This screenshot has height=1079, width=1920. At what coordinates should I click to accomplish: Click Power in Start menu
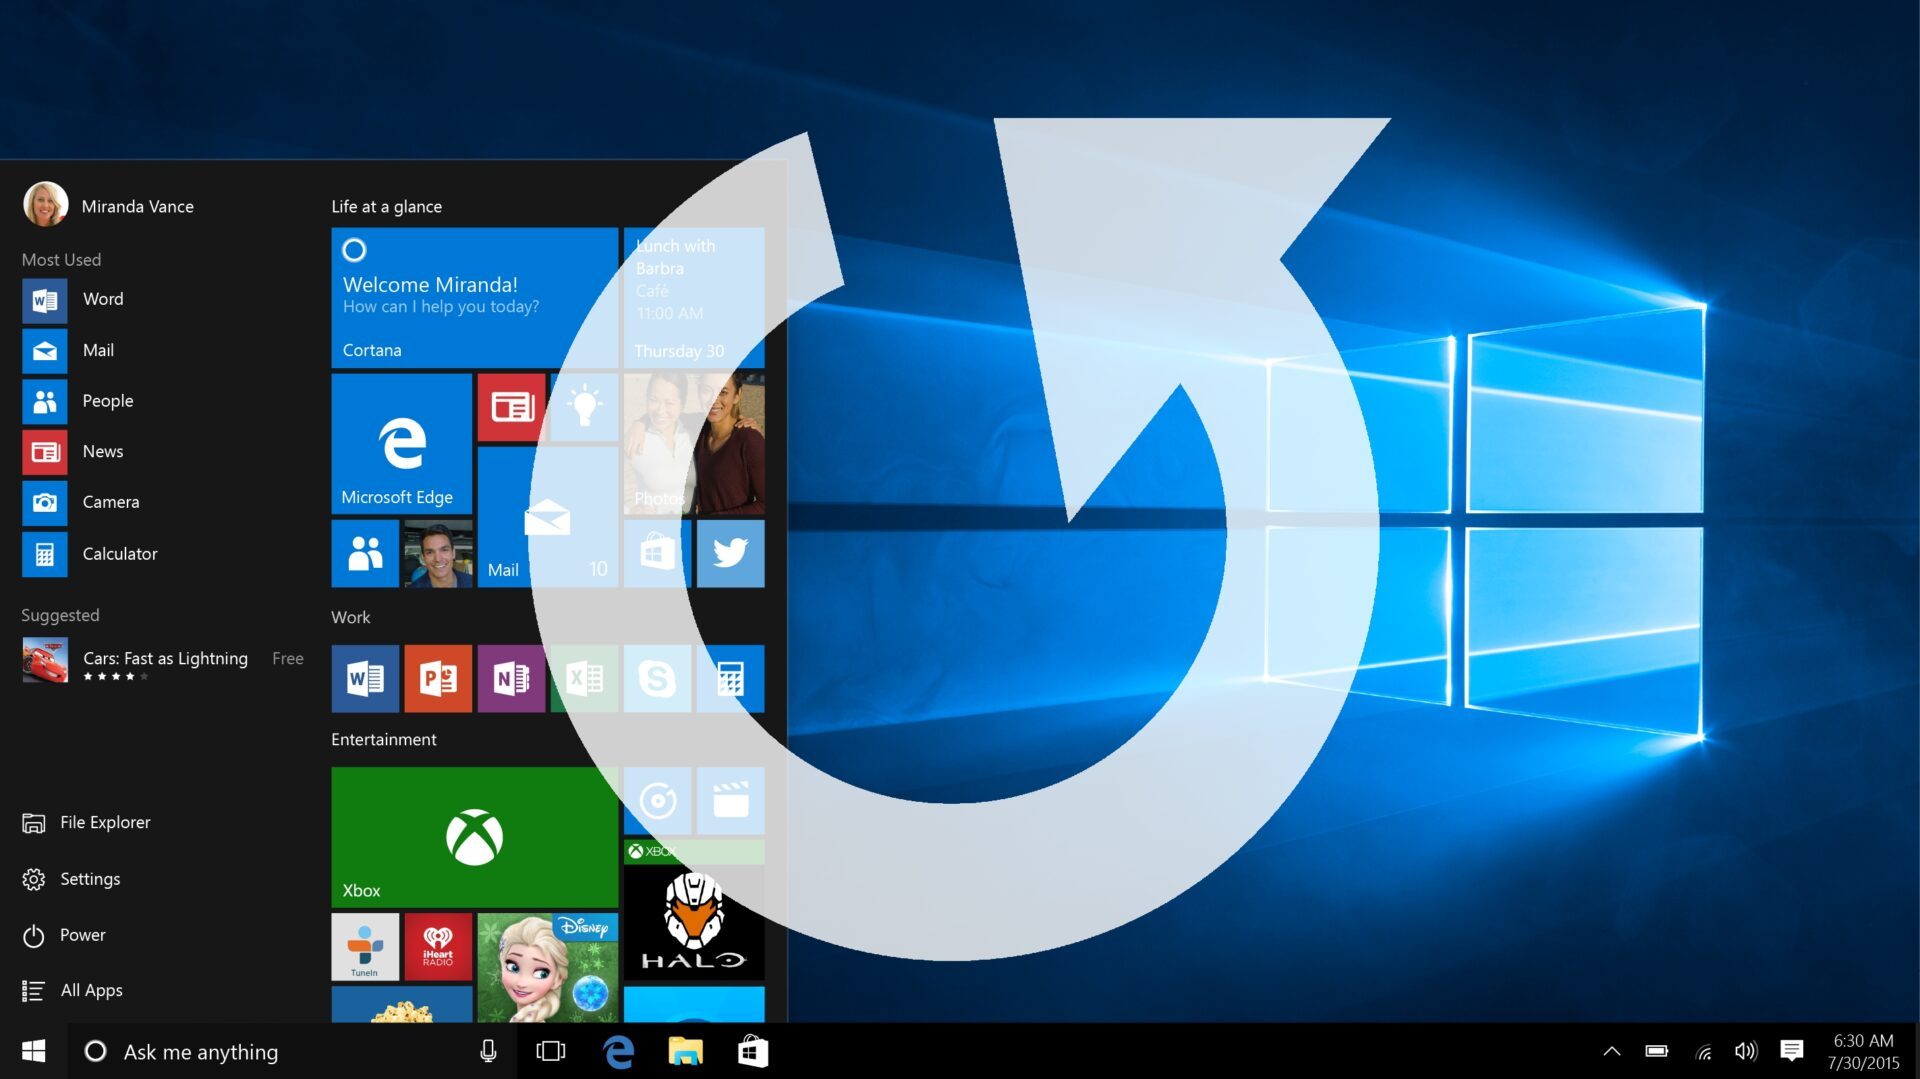[63, 935]
